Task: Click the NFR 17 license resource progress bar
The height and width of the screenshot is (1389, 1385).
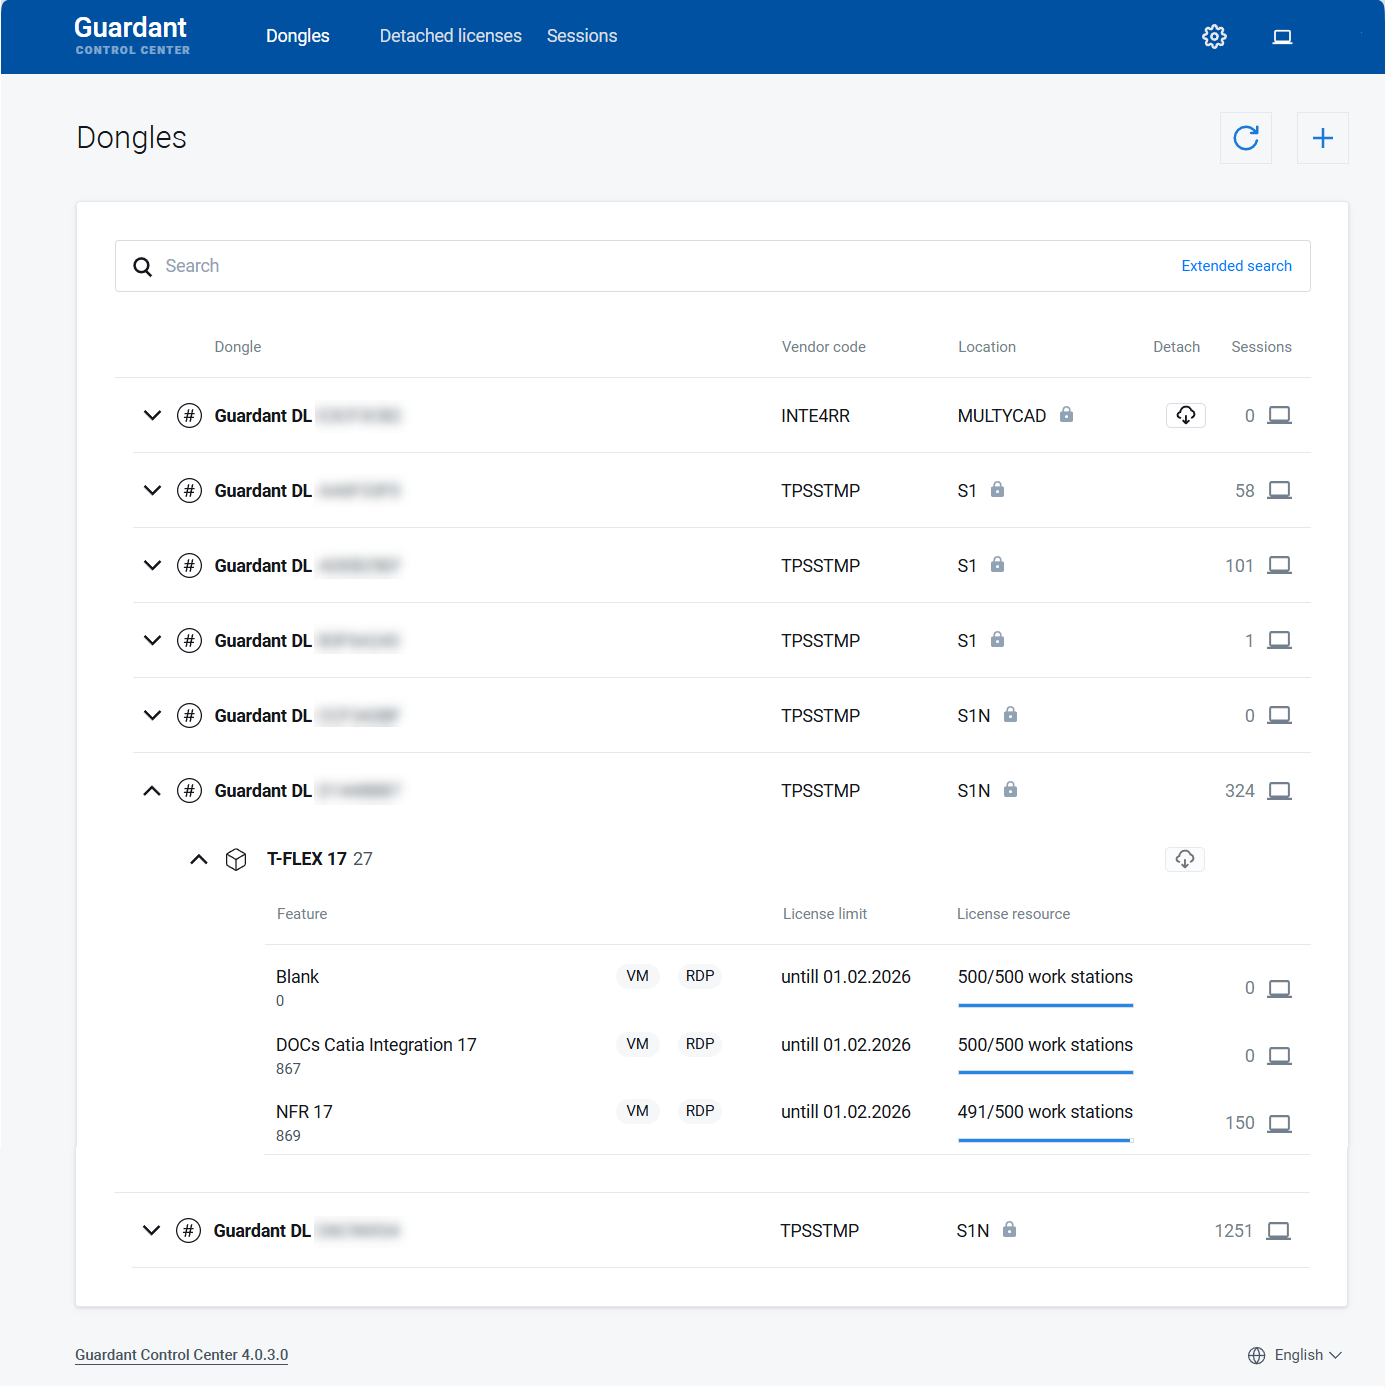Action: click(1046, 1140)
